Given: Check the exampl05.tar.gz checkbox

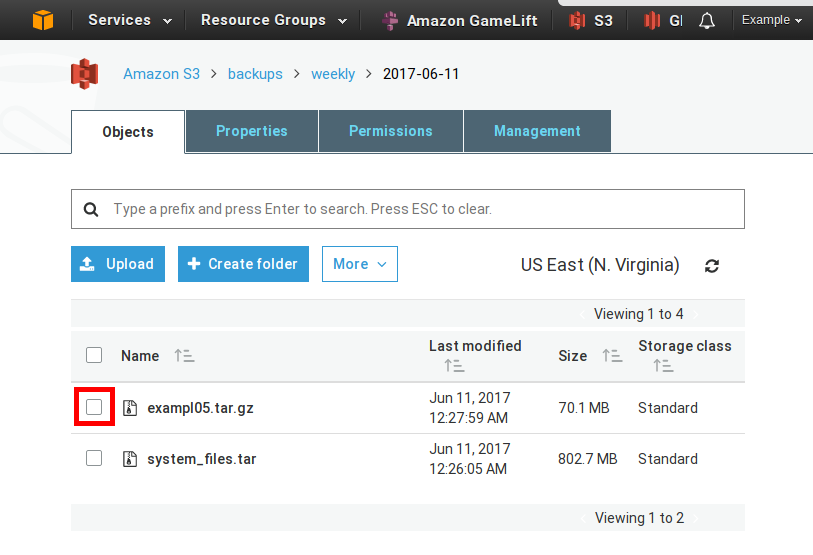Looking at the screenshot, I should pos(94,407).
